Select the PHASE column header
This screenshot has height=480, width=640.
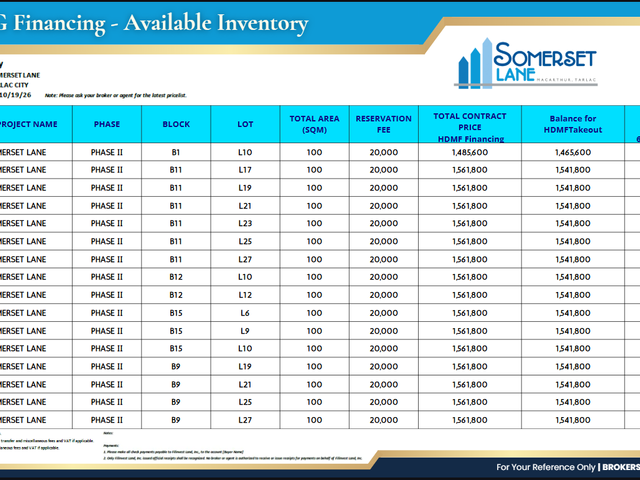[107, 124]
